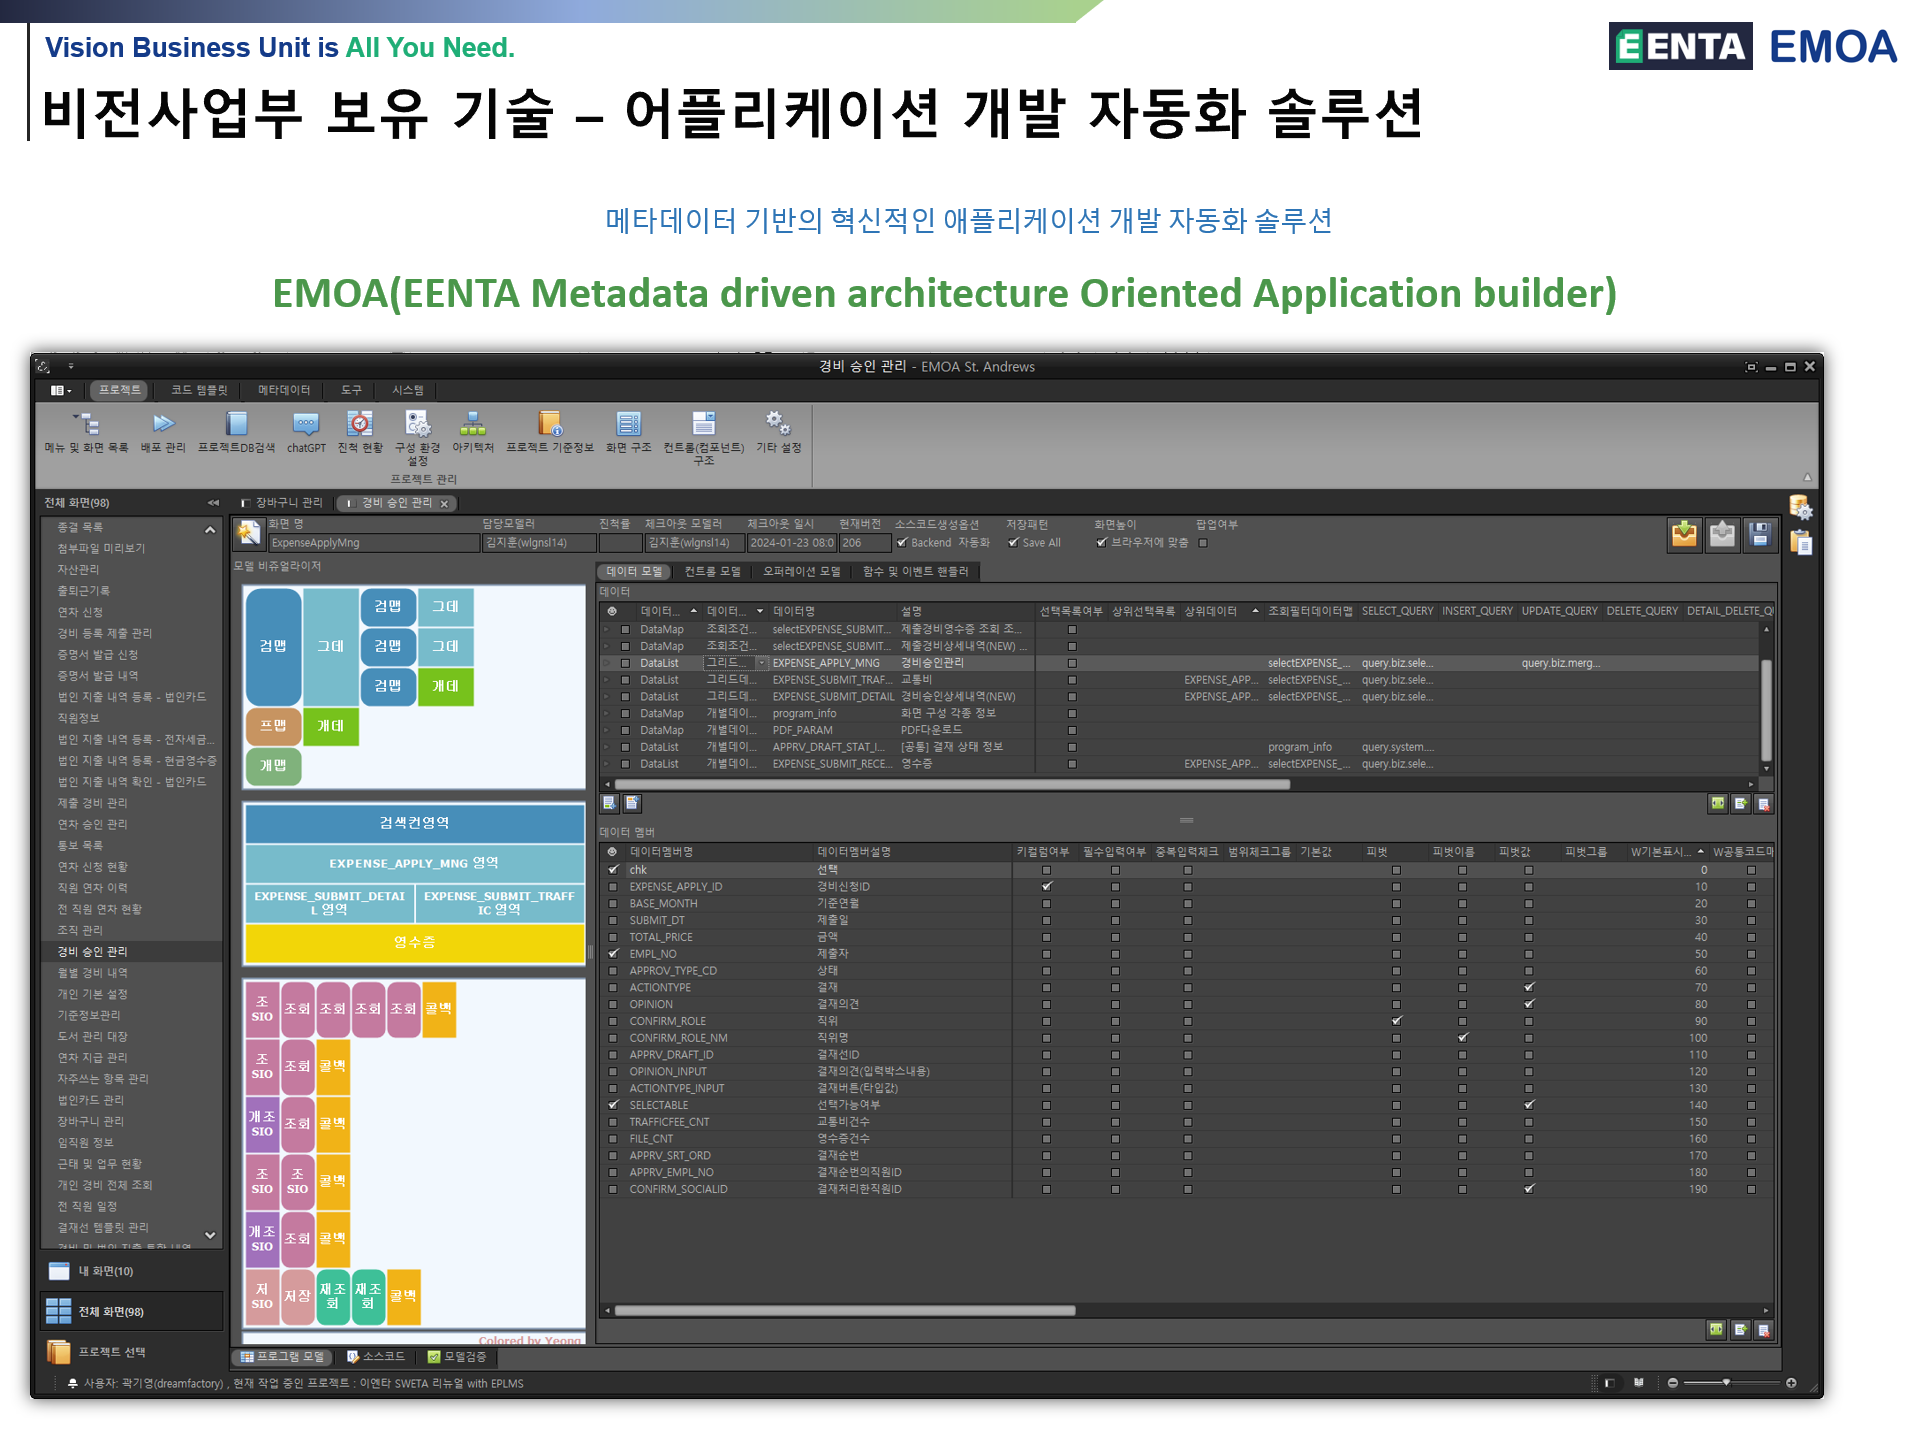The width and height of the screenshot is (1921, 1435).
Task: Click the wizard icon beside 화면 명
Action: [x=247, y=534]
